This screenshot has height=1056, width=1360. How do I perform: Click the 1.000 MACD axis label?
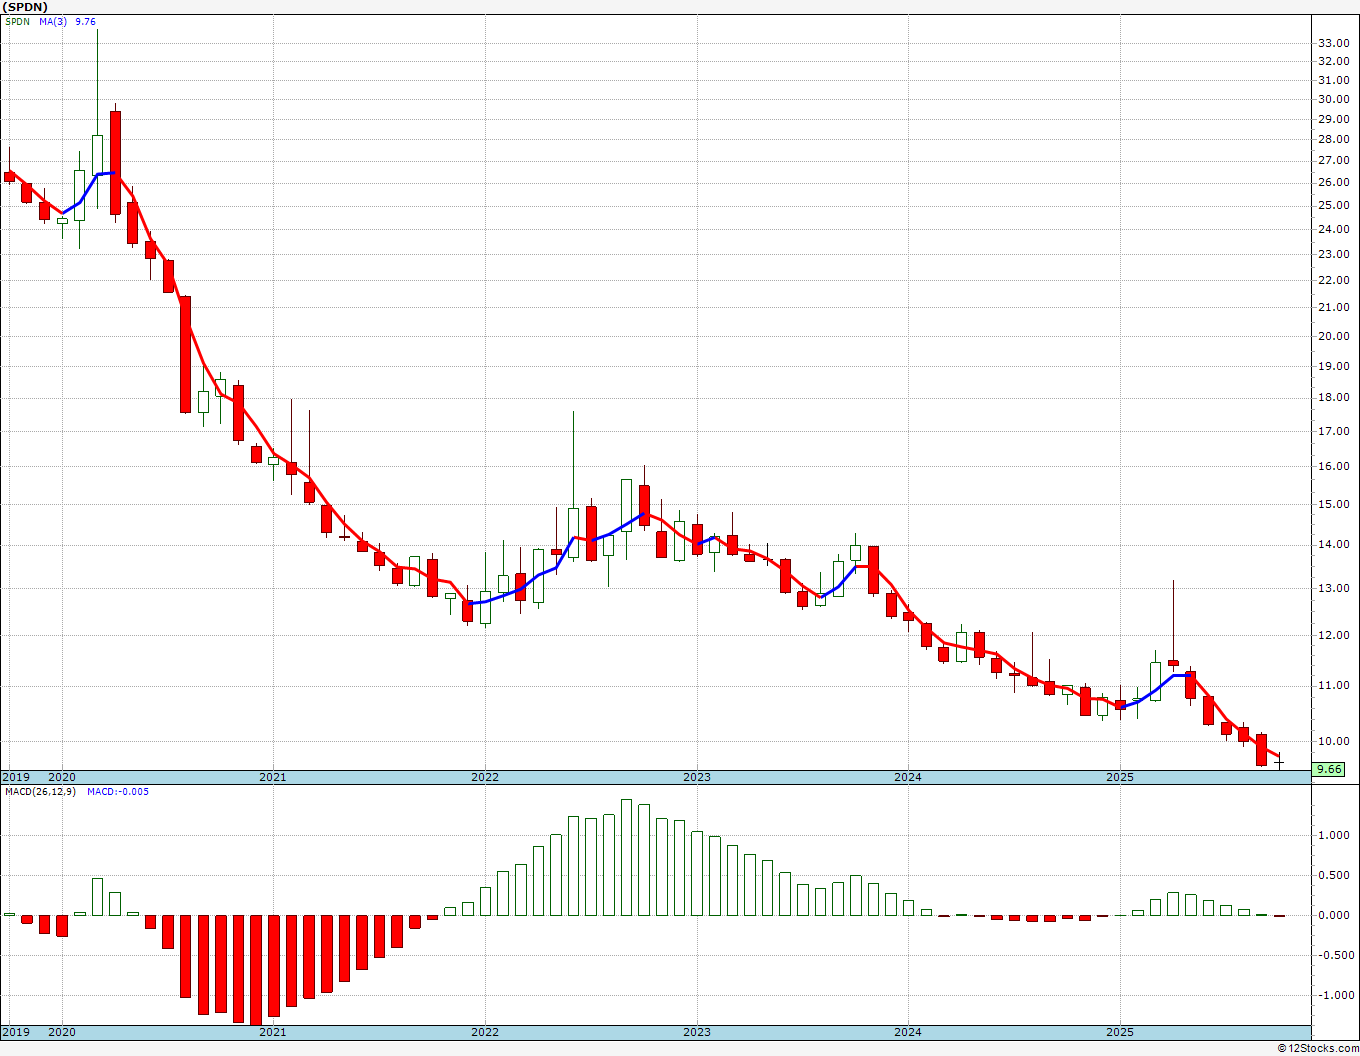[1335, 835]
